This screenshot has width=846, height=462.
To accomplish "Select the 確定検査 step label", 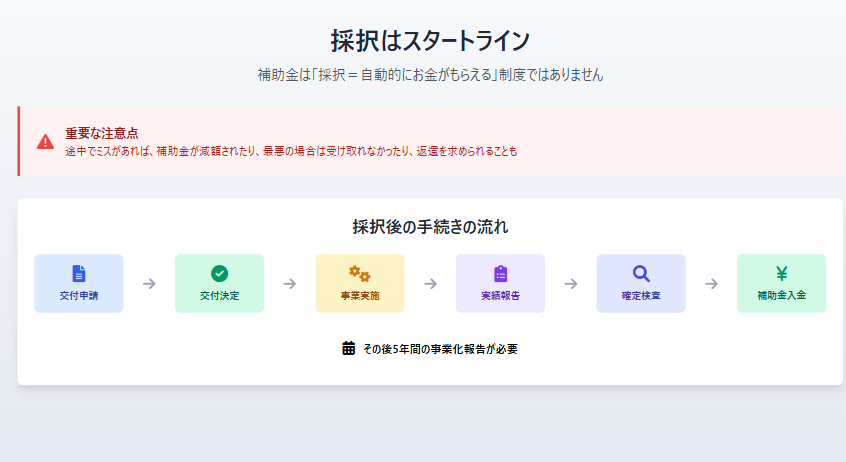I will [641, 295].
